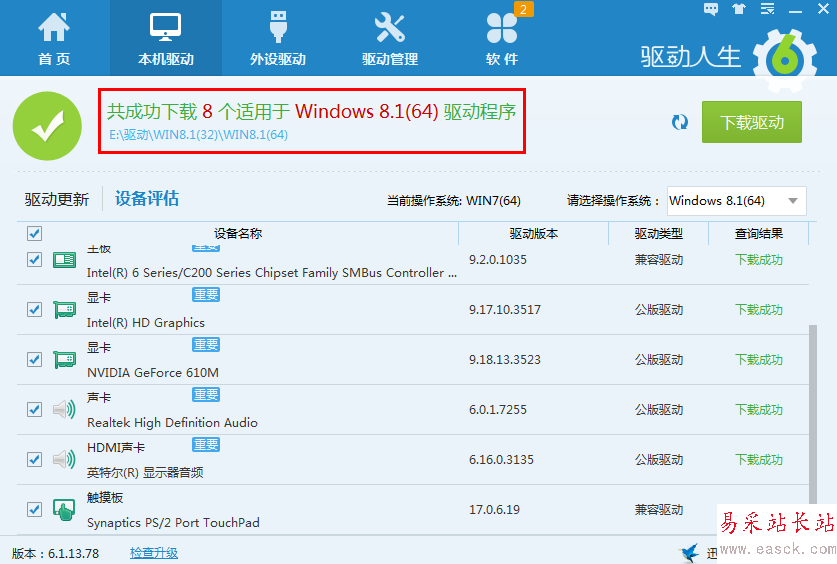
Task: Open the 软件 software tab
Action: [502, 39]
